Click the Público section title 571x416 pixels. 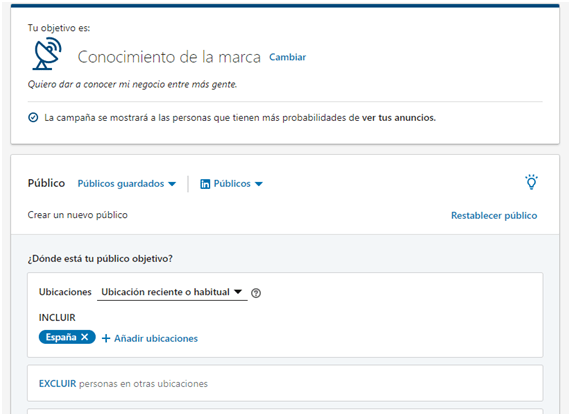46,183
